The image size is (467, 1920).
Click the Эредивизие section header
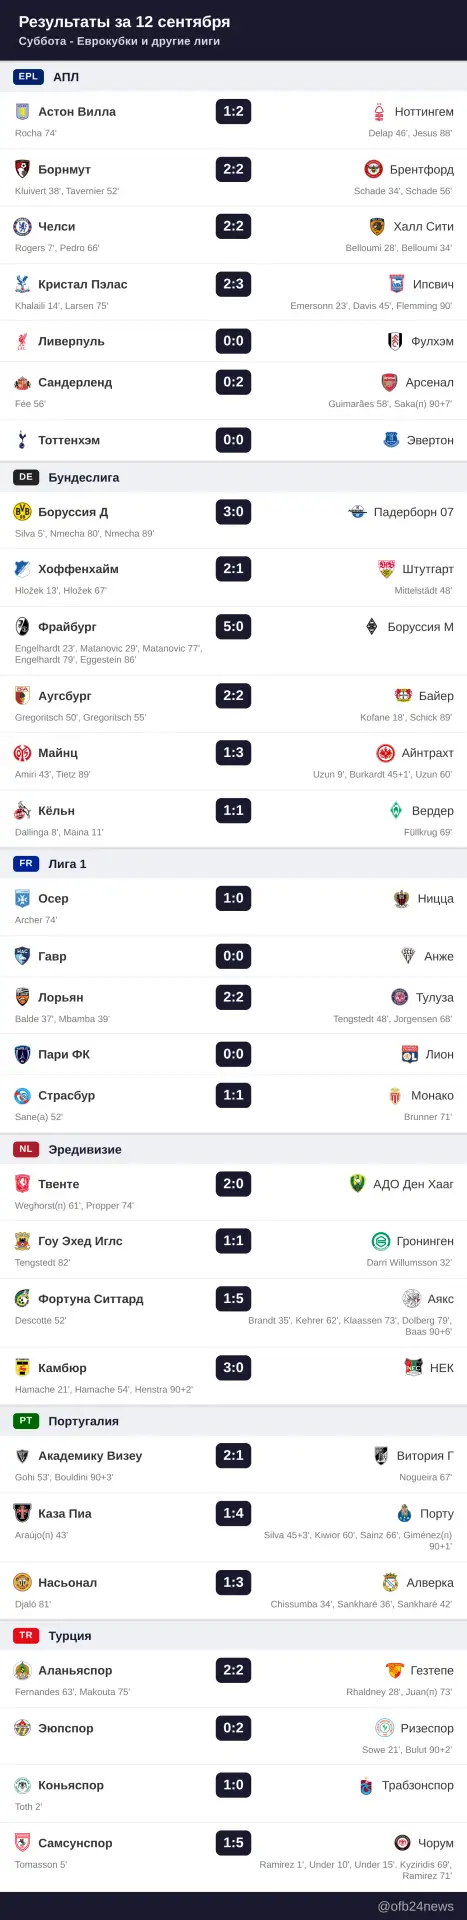pyautogui.click(x=85, y=1150)
